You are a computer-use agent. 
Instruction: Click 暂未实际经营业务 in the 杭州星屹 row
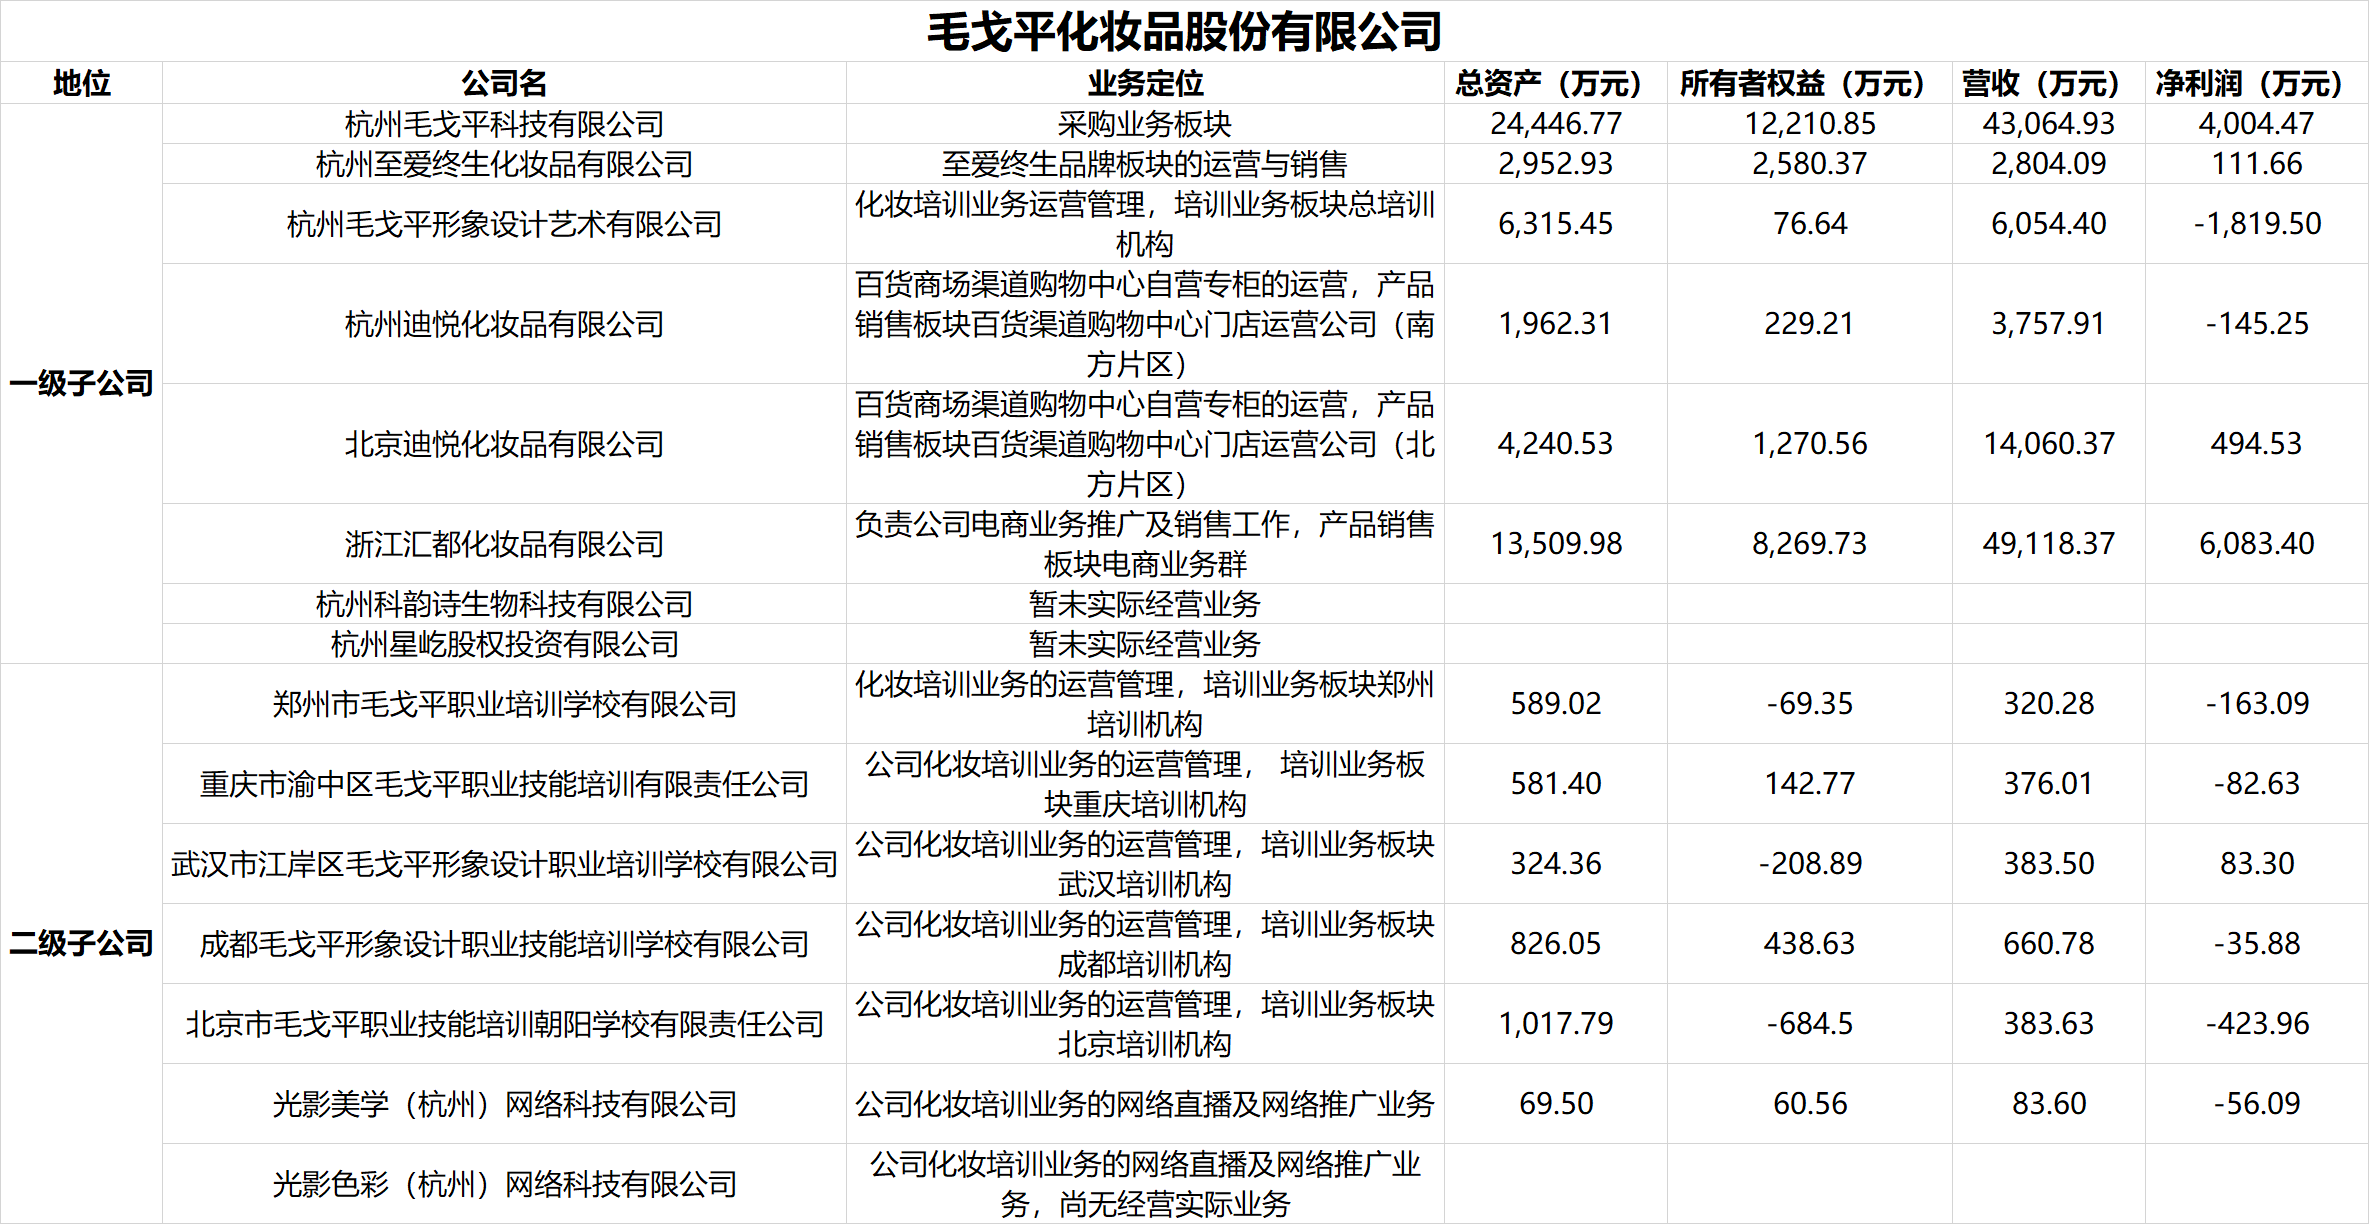[1145, 644]
